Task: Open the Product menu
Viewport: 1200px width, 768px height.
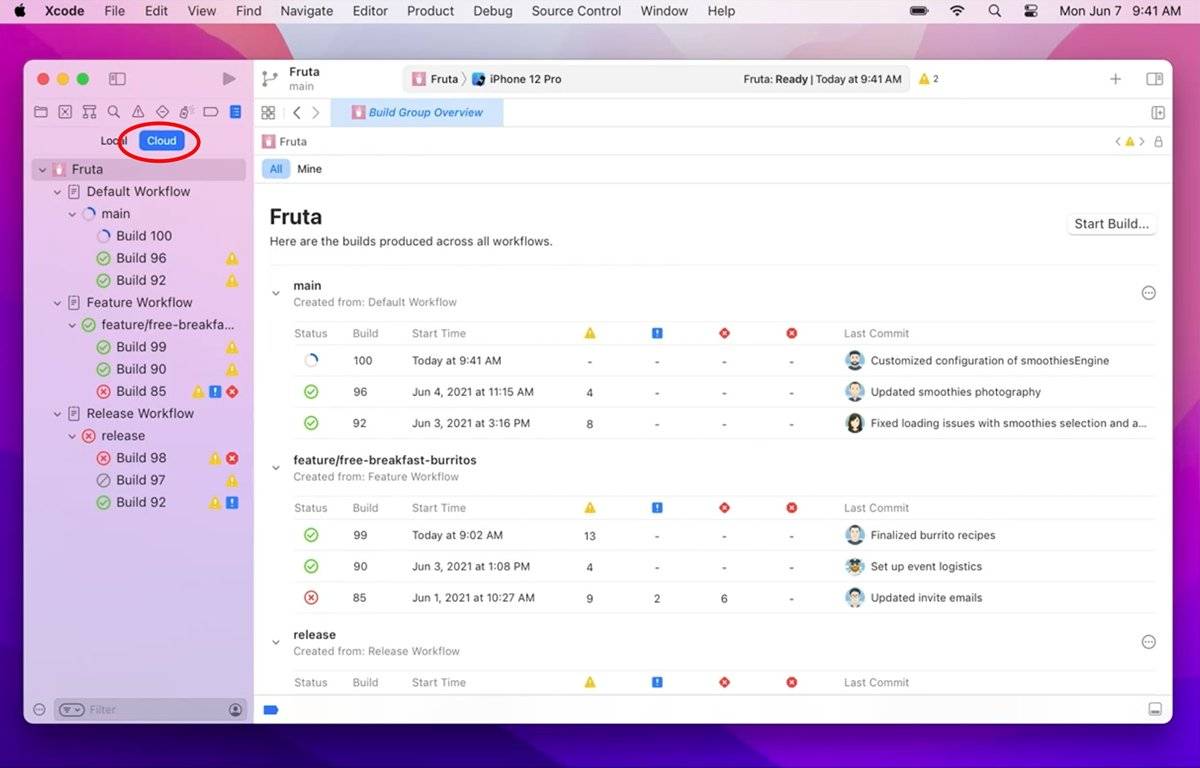Action: click(431, 11)
